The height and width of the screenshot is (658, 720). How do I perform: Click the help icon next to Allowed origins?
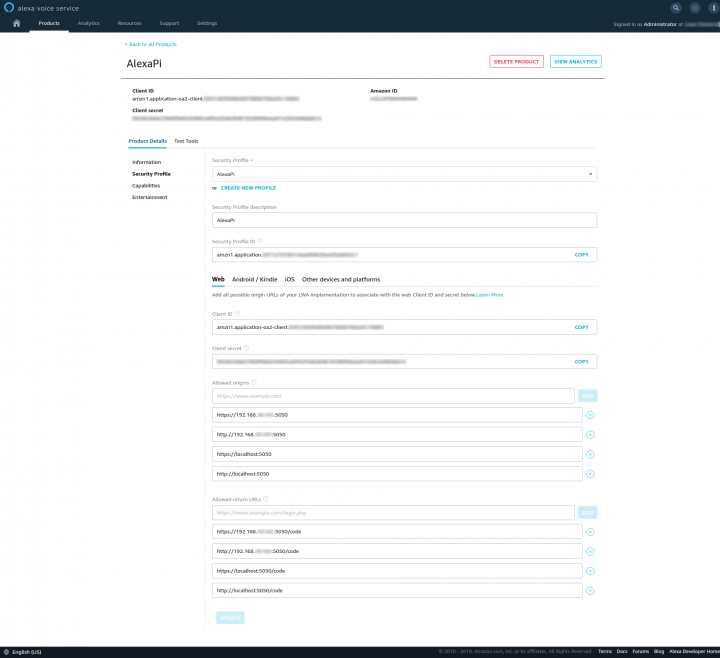coord(255,382)
